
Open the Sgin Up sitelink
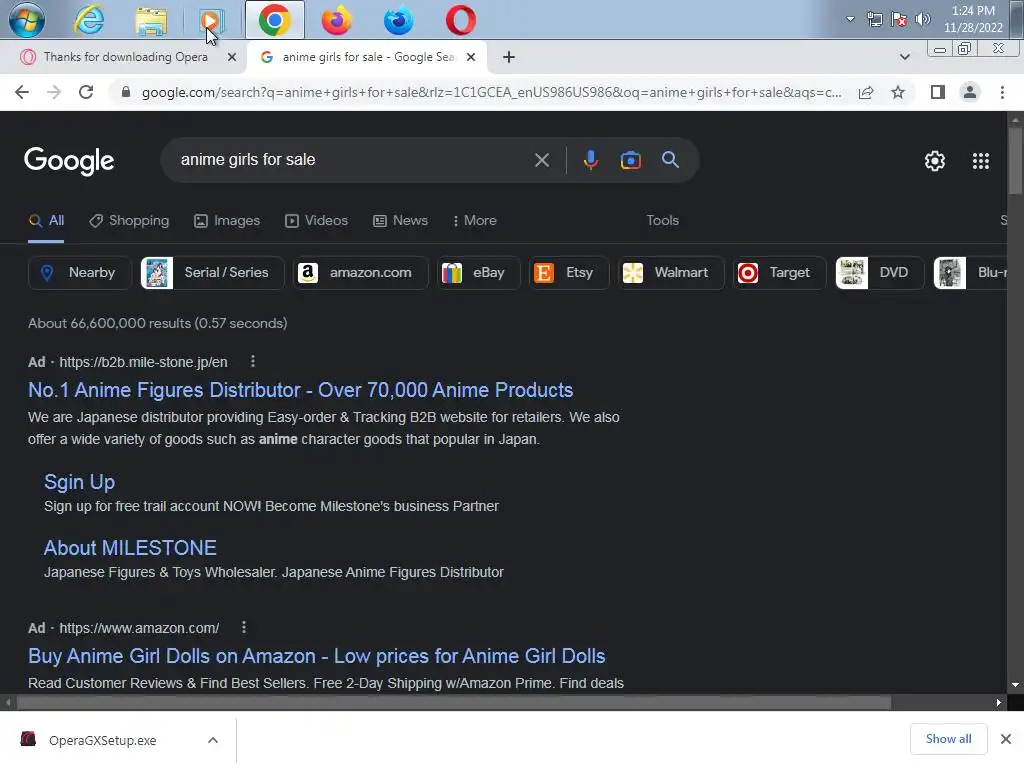coord(79,482)
